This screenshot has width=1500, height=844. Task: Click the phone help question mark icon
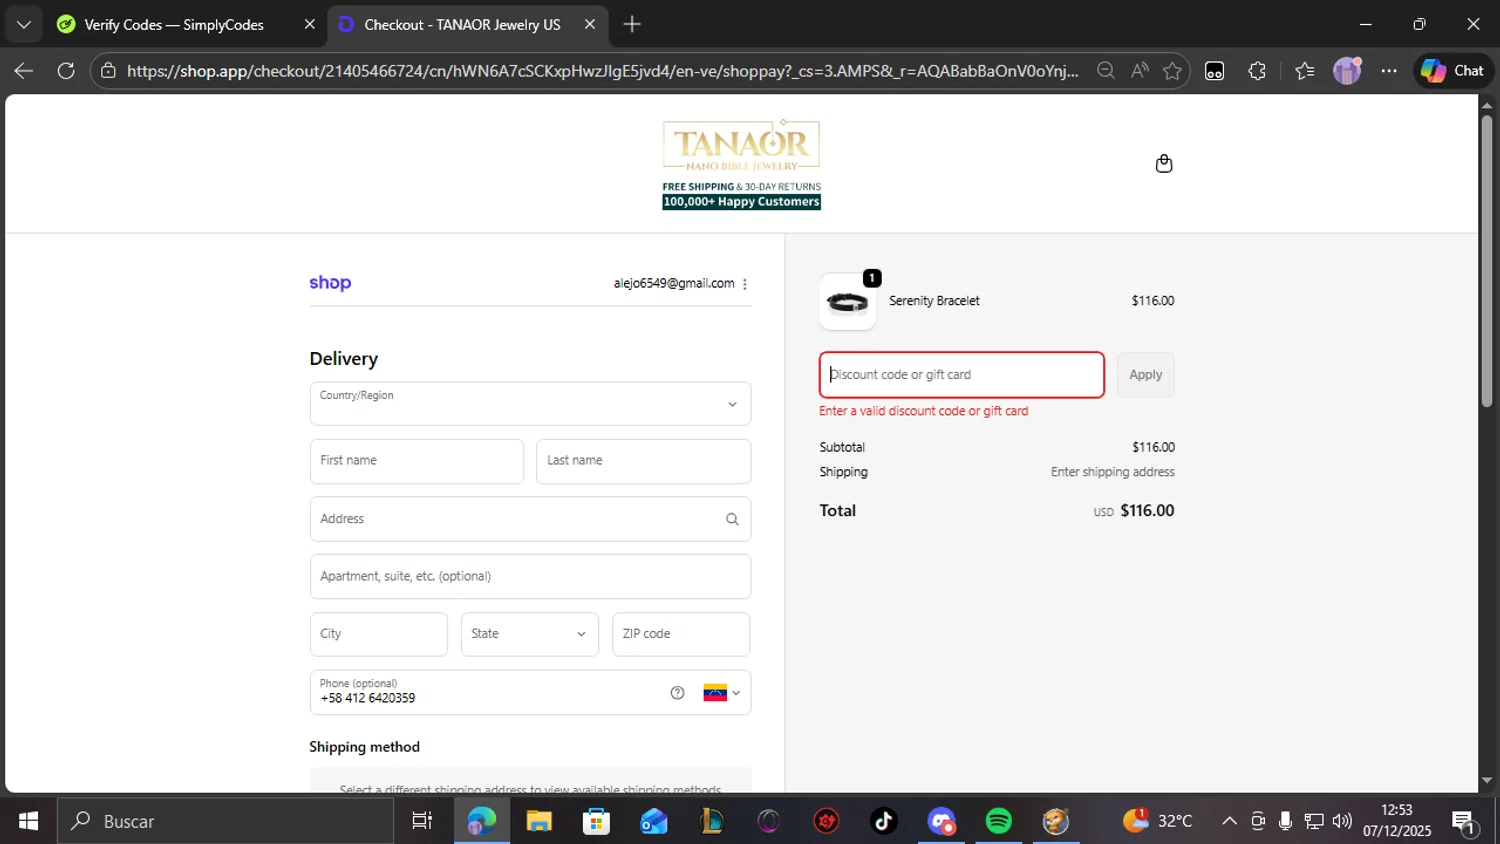pos(677,693)
